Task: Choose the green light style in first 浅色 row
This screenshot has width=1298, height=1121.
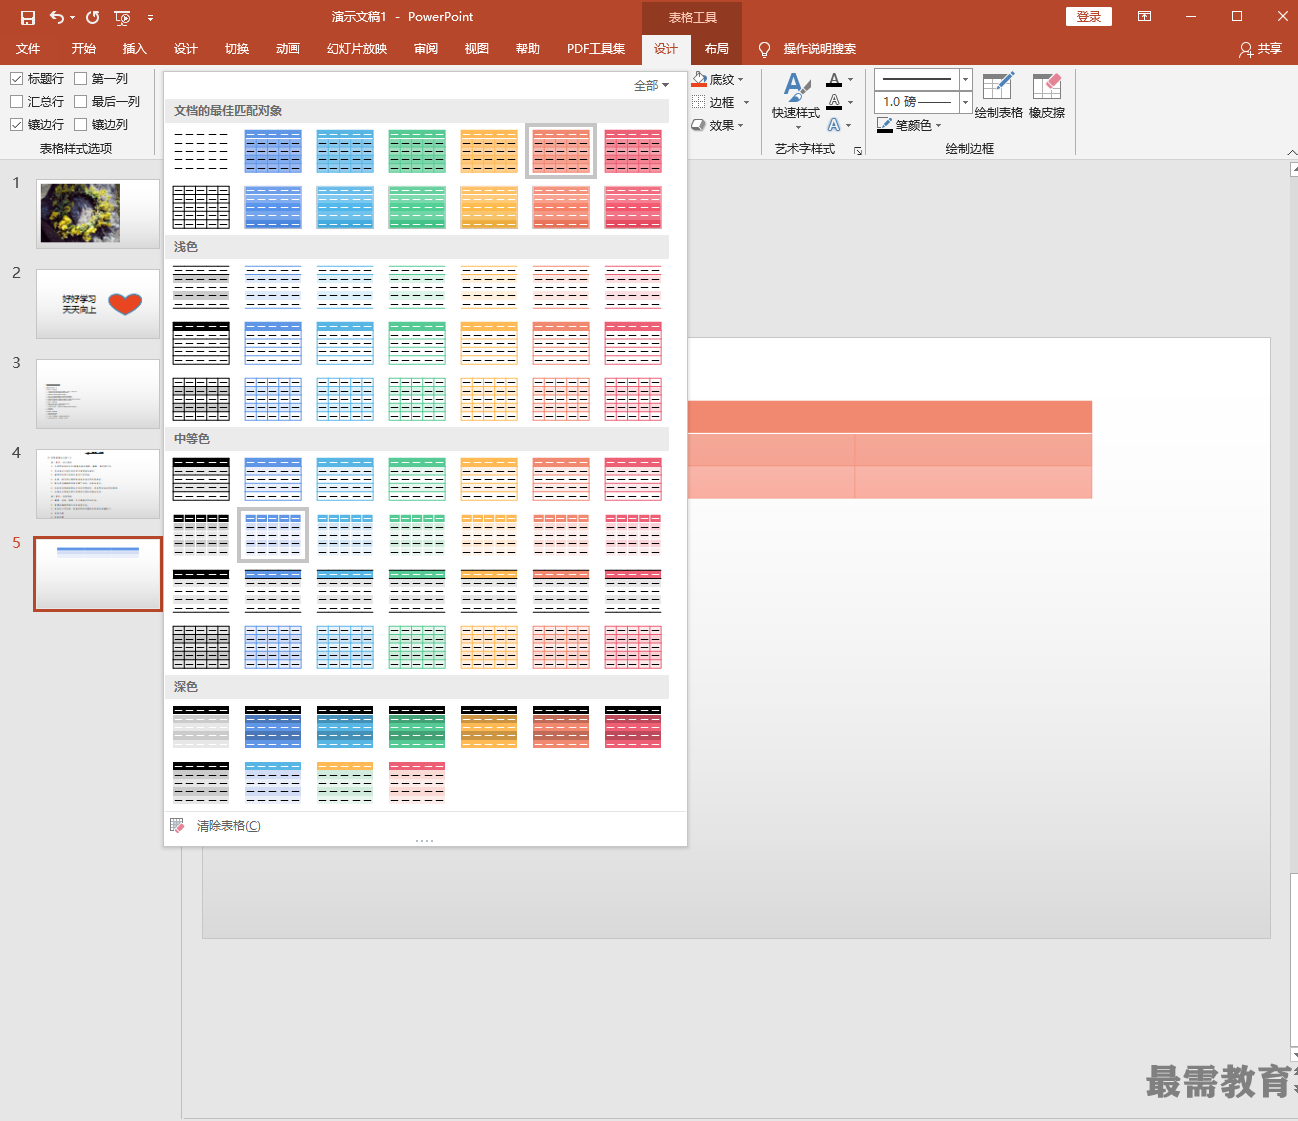Action: coord(417,287)
